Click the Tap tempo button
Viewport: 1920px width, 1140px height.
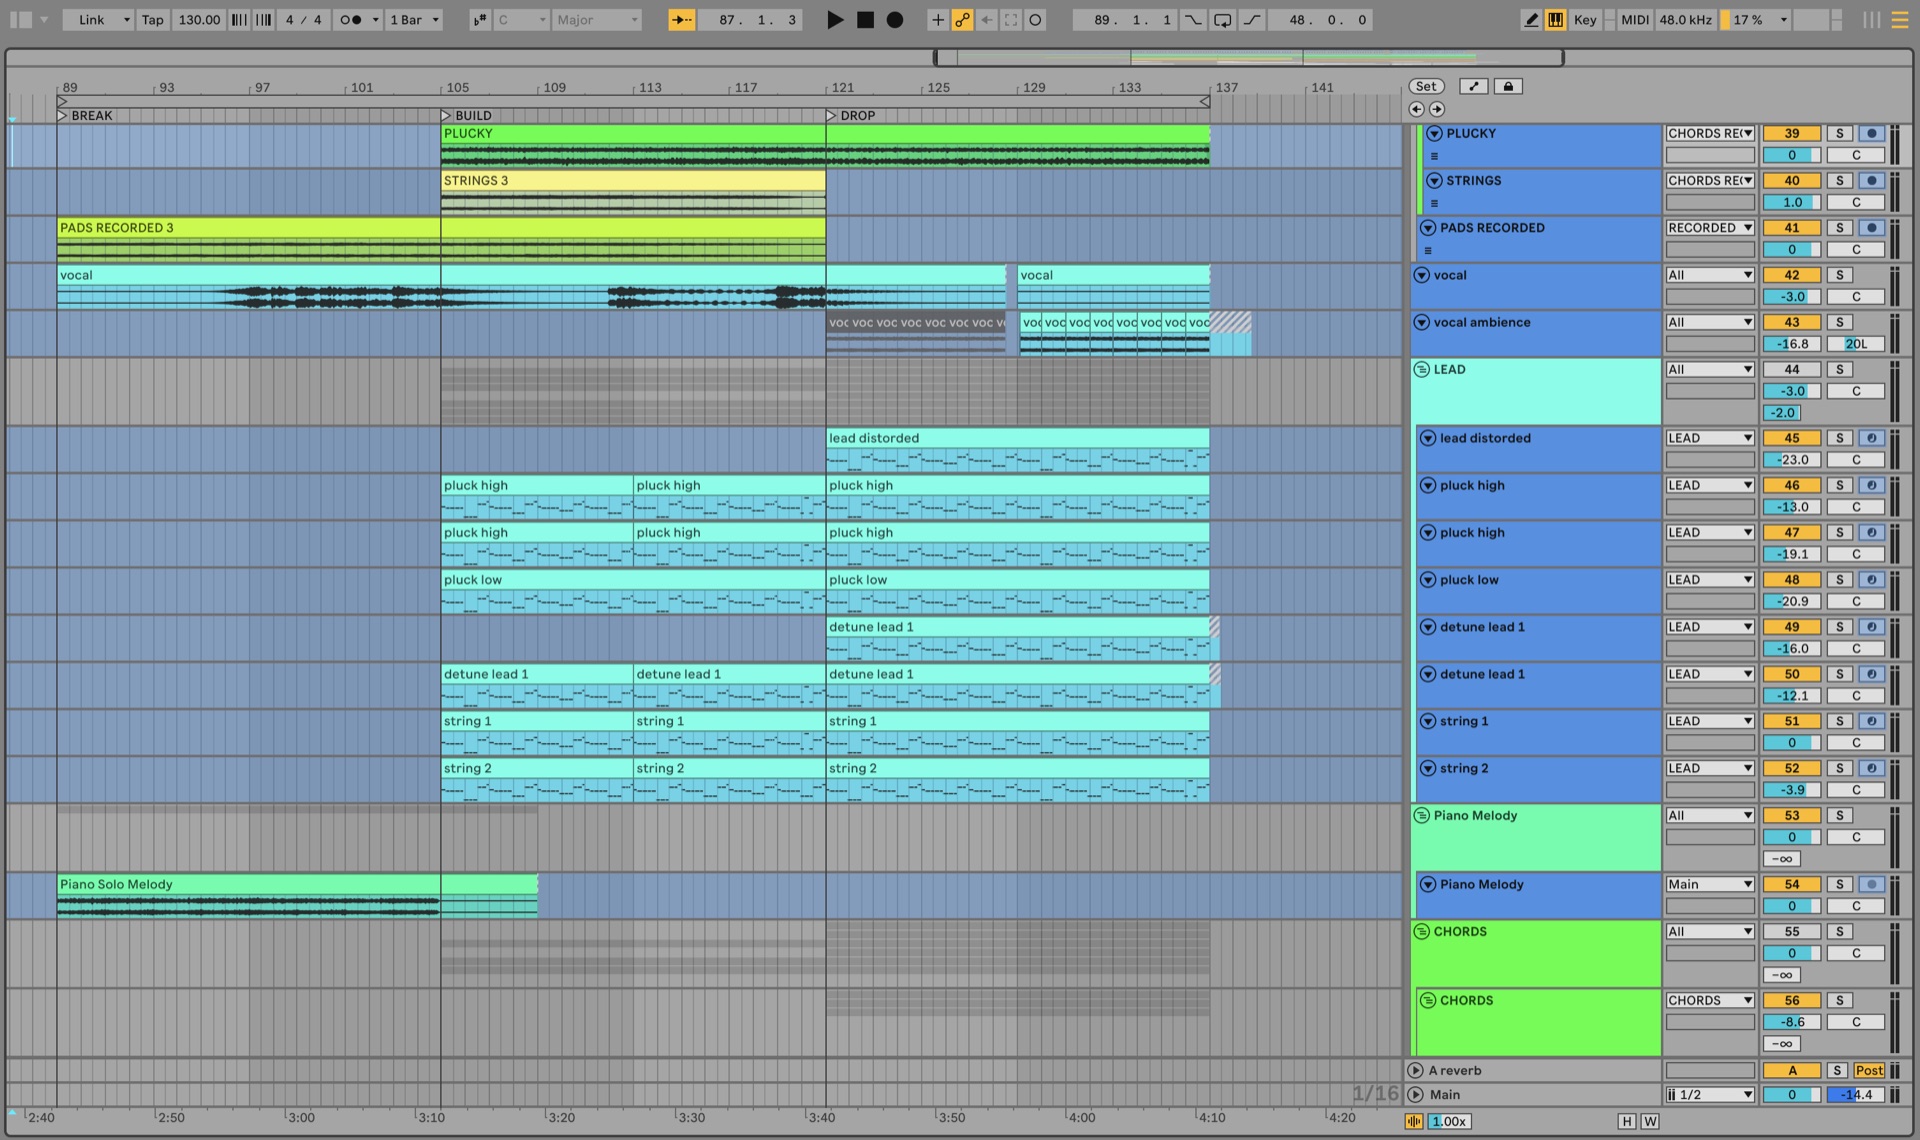click(x=152, y=19)
